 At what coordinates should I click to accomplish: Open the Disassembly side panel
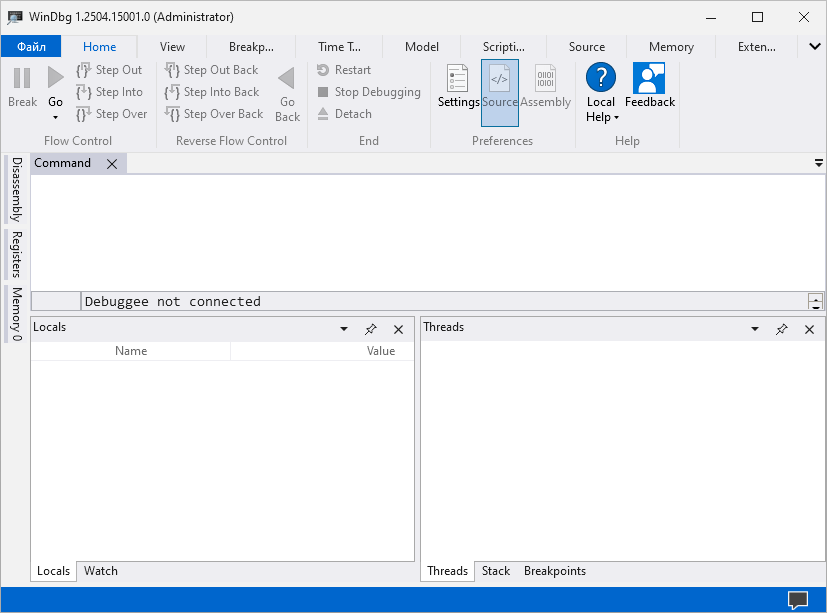pos(17,189)
